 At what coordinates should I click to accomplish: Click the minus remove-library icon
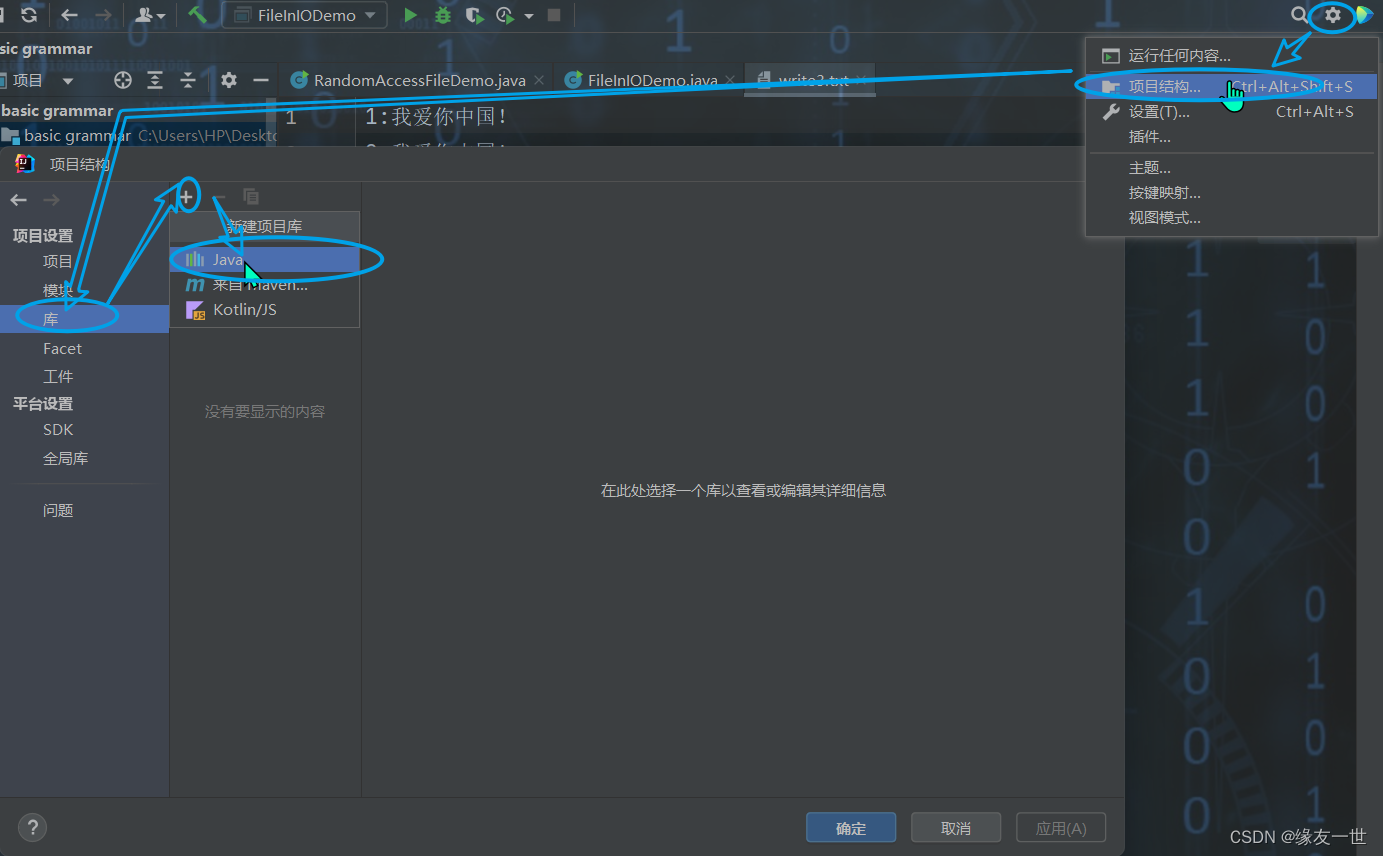(x=219, y=197)
